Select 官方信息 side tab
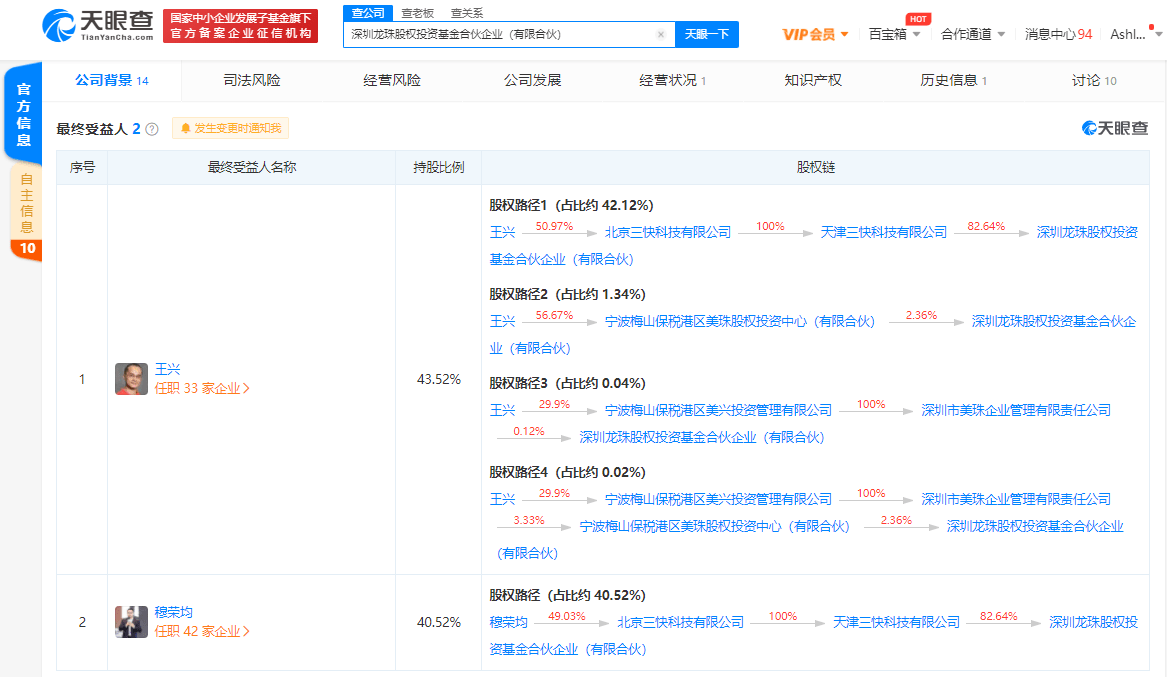 (x=24, y=115)
